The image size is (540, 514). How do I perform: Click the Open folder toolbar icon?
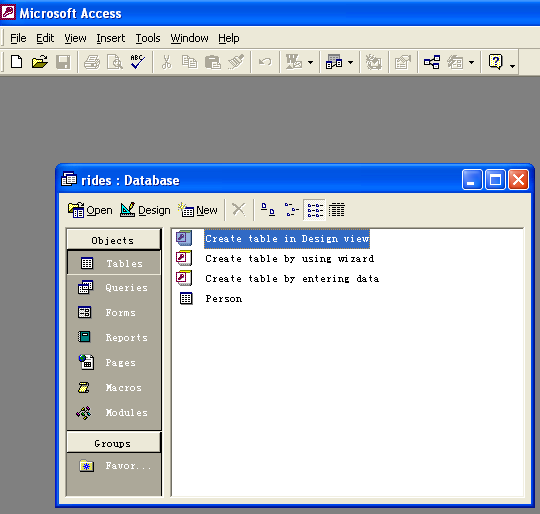tap(40, 62)
